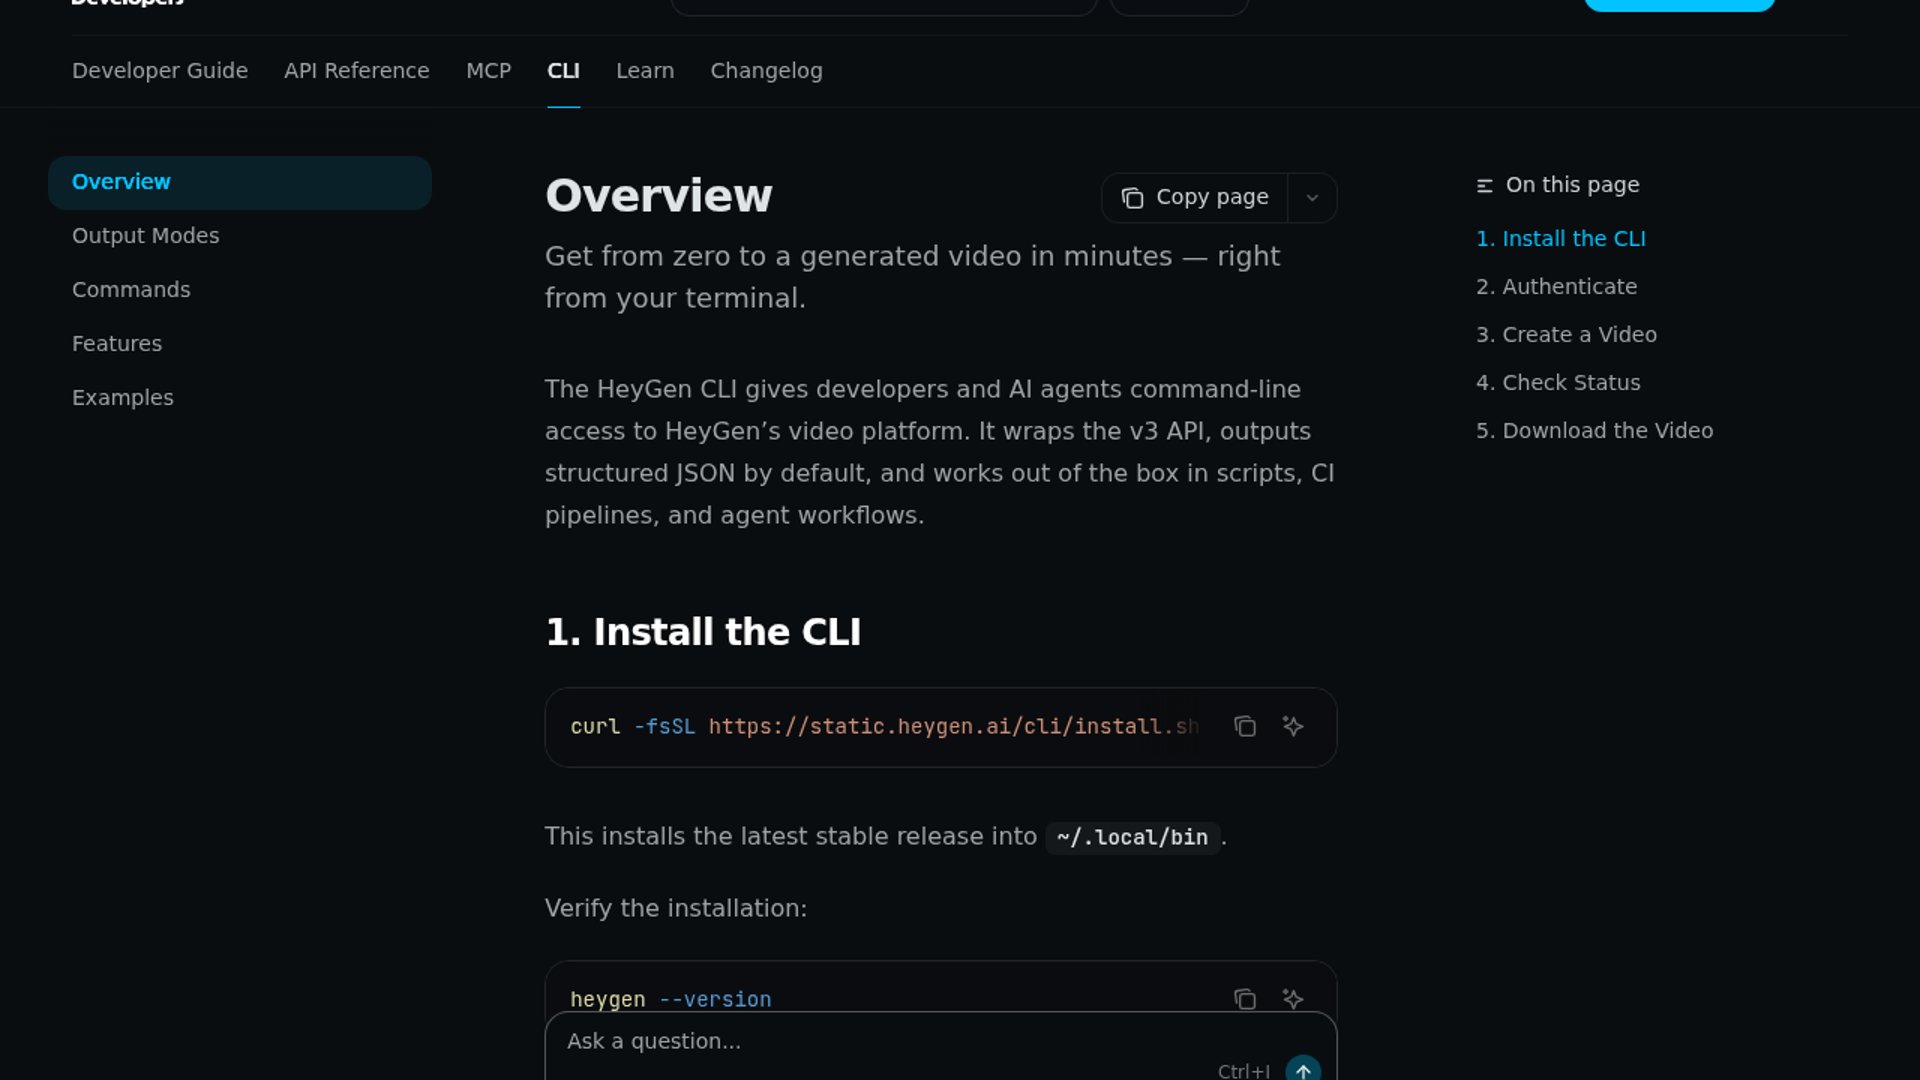Screen dimensions: 1920x1080
Task: Open the search bar at the top
Action: 884,5
